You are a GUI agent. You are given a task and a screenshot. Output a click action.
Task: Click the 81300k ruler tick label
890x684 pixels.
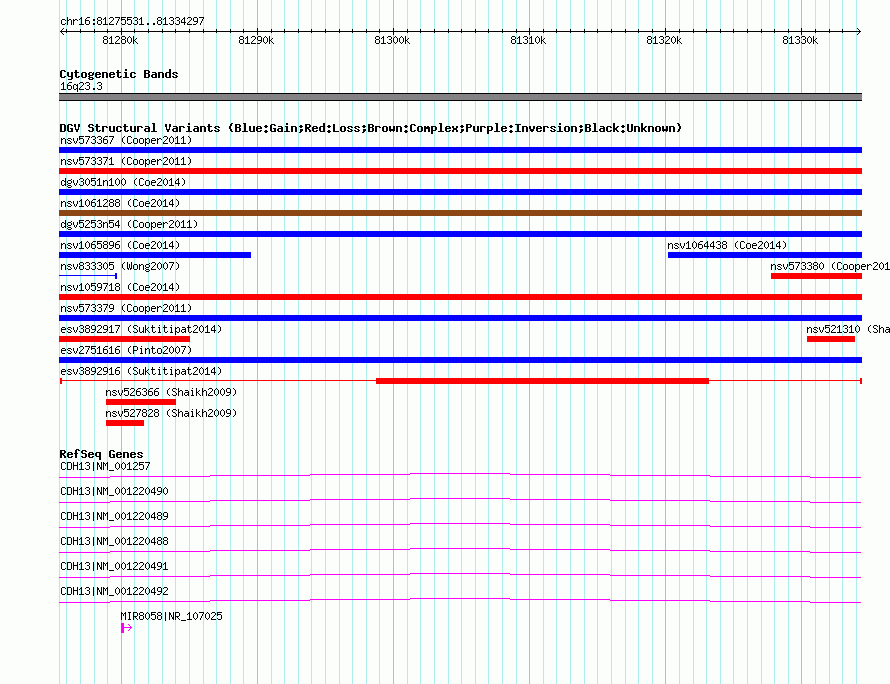point(392,40)
